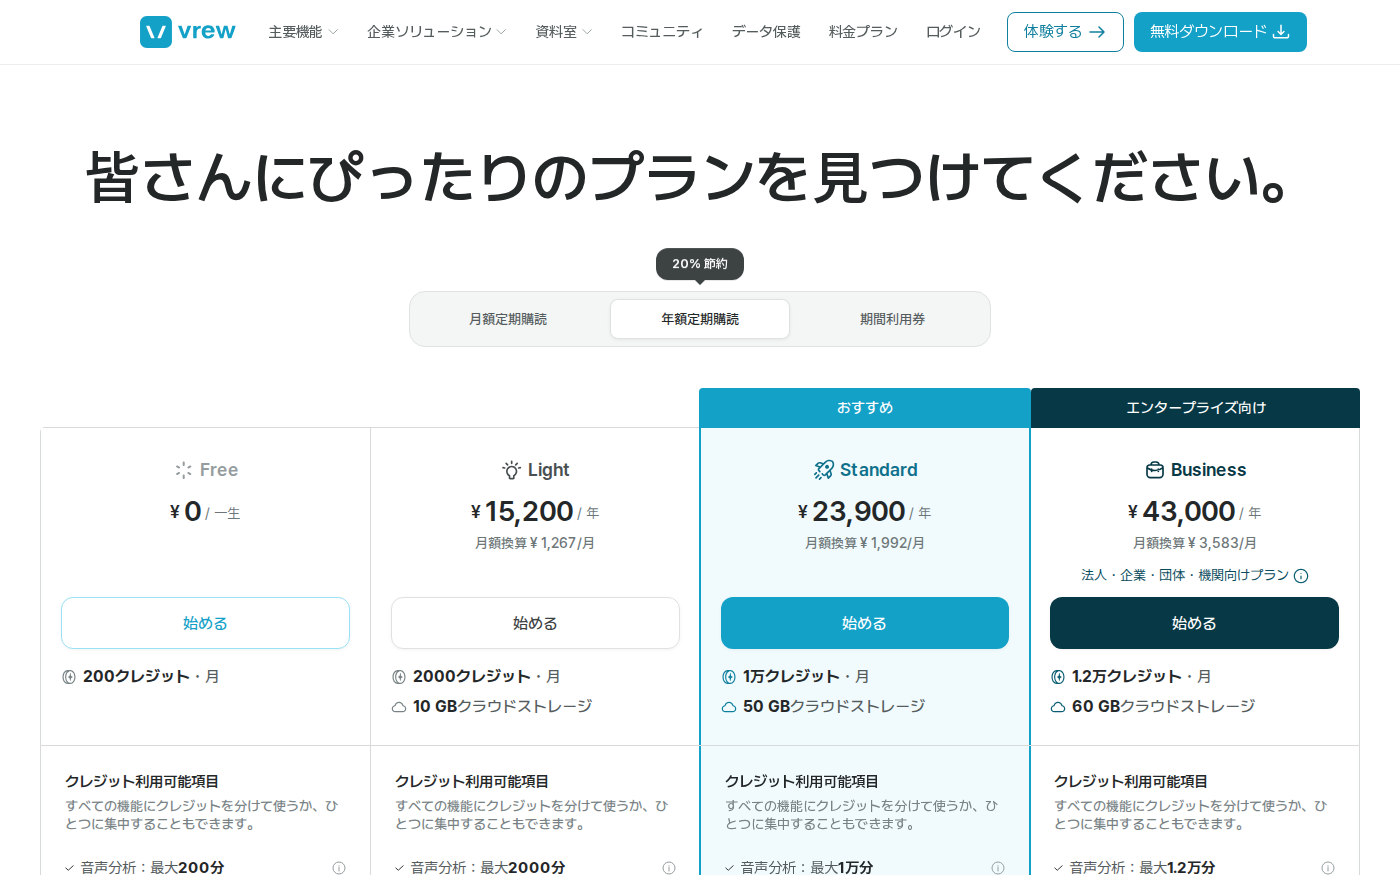Click the Vrew logo icon
The image size is (1400, 875).
[156, 32]
